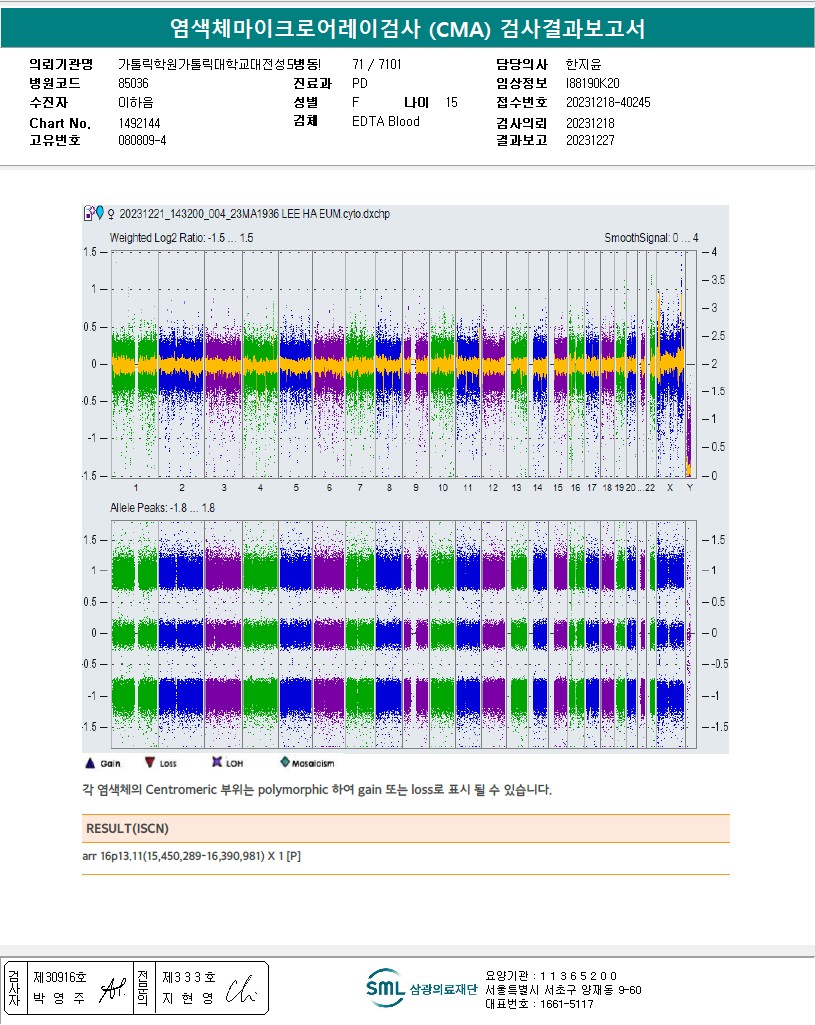Click the SML logo in the footer
Screen dimensions: 815x1025
point(385,988)
